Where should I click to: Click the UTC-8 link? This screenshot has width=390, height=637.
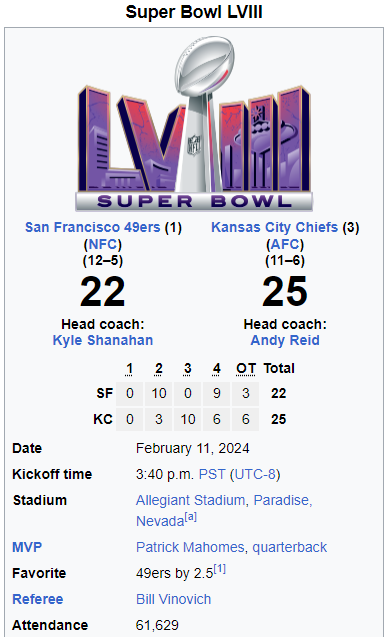click(x=256, y=474)
